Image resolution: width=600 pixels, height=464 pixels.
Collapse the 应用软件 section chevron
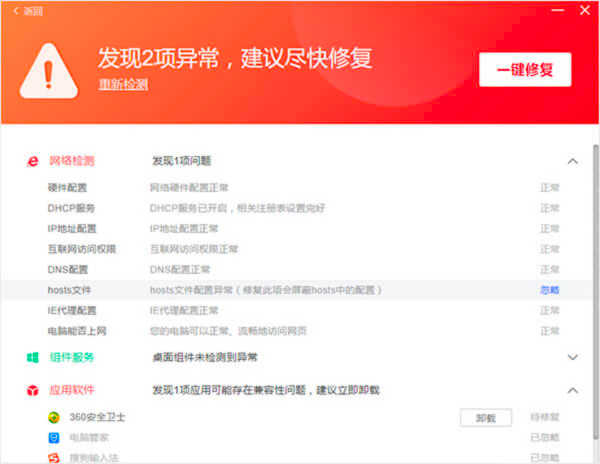tap(572, 391)
